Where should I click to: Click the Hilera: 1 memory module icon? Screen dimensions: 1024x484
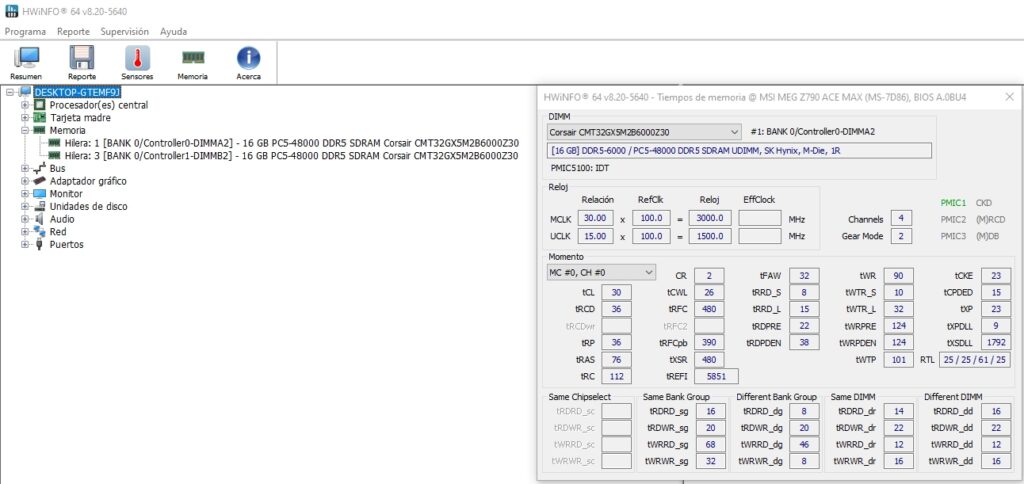(x=55, y=143)
